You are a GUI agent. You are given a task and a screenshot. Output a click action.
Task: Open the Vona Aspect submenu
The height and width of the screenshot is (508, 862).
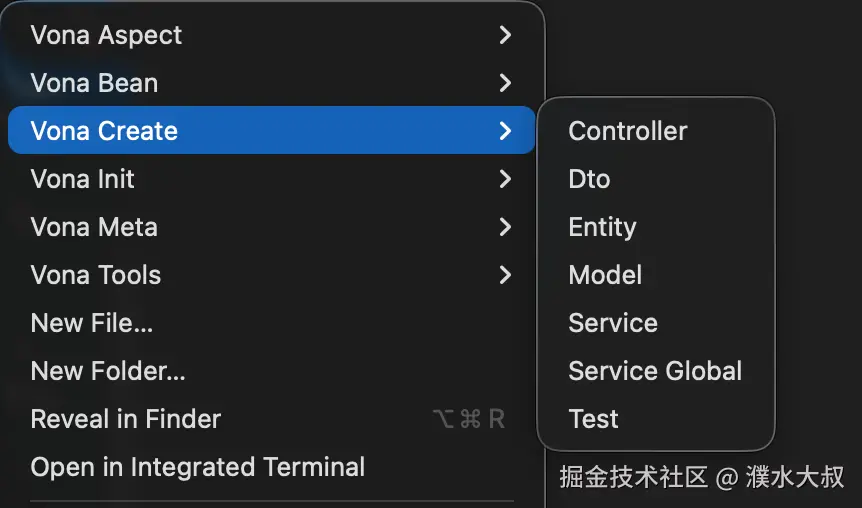(x=106, y=35)
